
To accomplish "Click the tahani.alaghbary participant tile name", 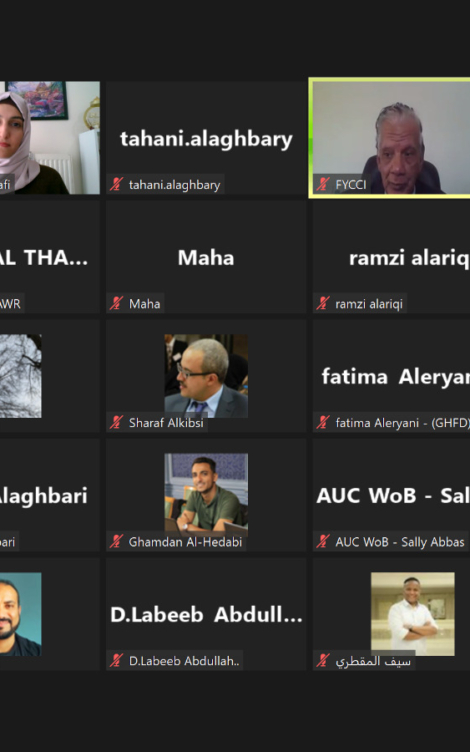I will pos(206,140).
